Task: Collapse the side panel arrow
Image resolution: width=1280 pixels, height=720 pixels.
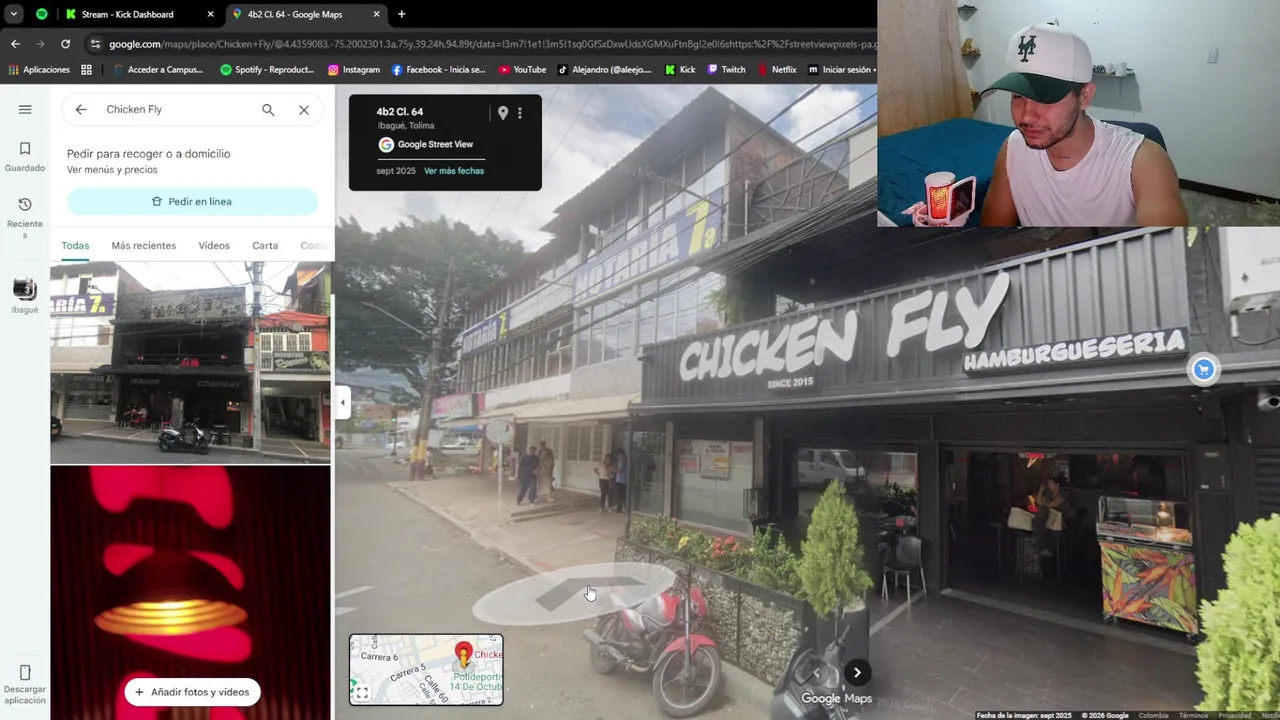Action: [342, 402]
